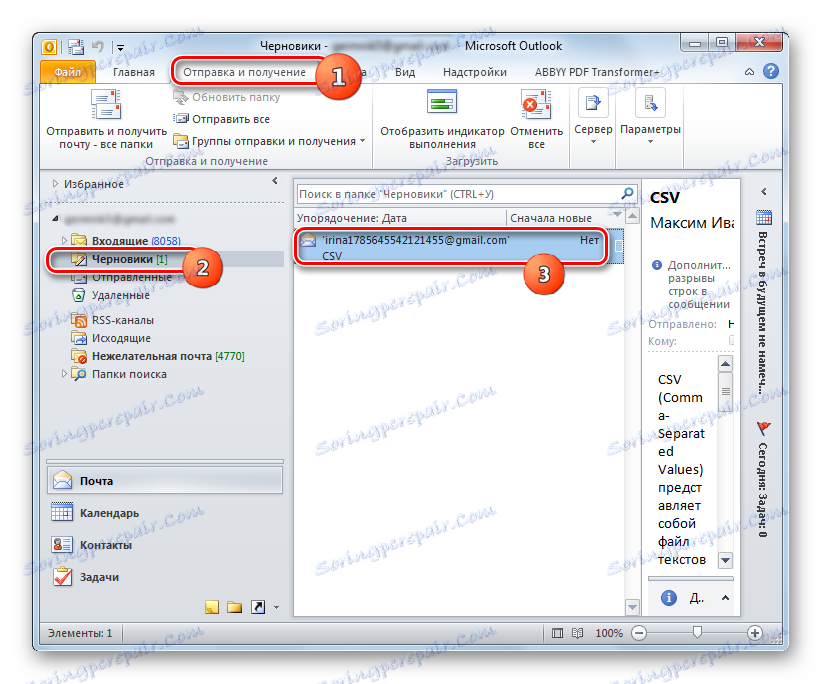
Task: Open Outlook Help question mark icon
Action: click(771, 71)
